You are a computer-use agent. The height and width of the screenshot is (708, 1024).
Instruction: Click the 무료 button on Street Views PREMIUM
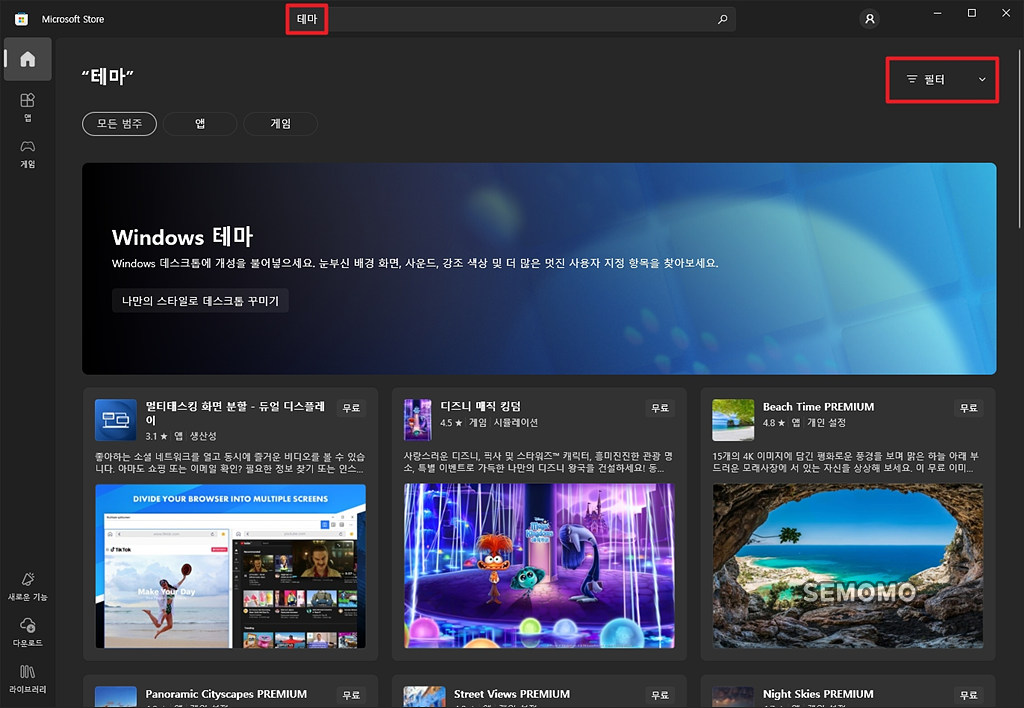[660, 696]
